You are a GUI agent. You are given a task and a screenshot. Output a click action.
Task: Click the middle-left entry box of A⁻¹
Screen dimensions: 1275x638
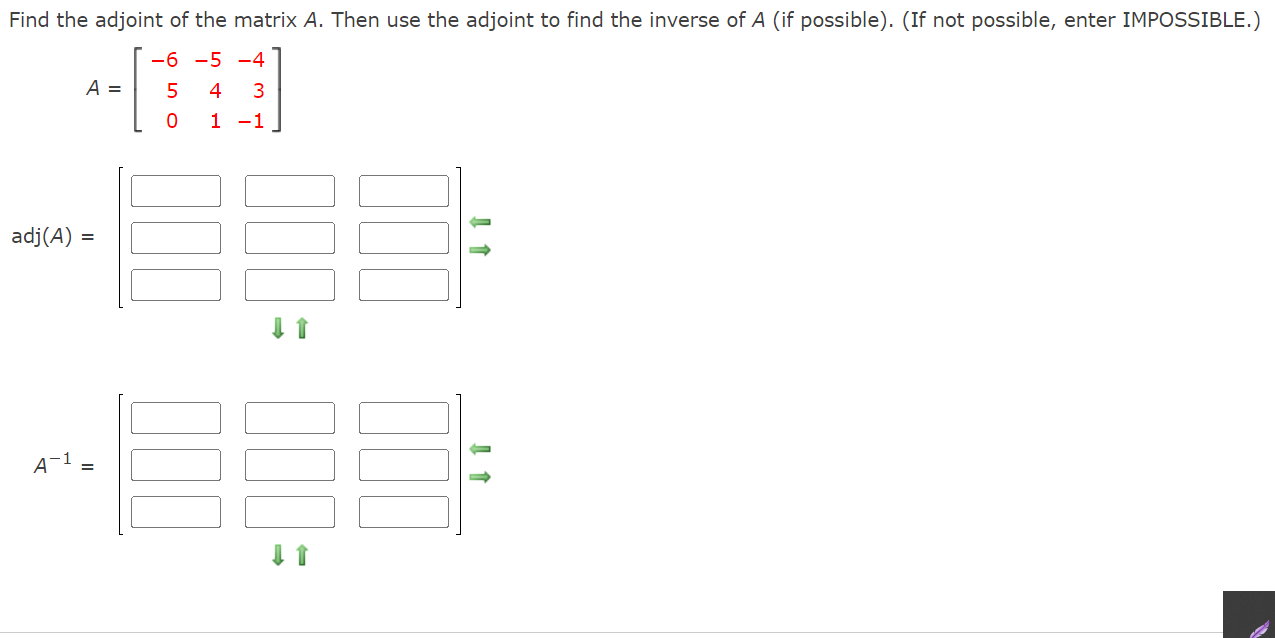click(175, 464)
